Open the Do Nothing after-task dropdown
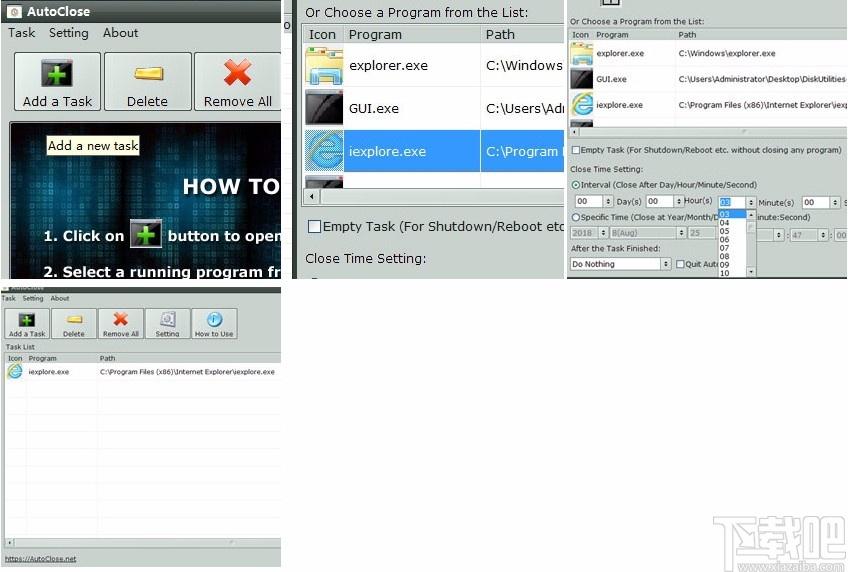This screenshot has width=848, height=572. 621,264
